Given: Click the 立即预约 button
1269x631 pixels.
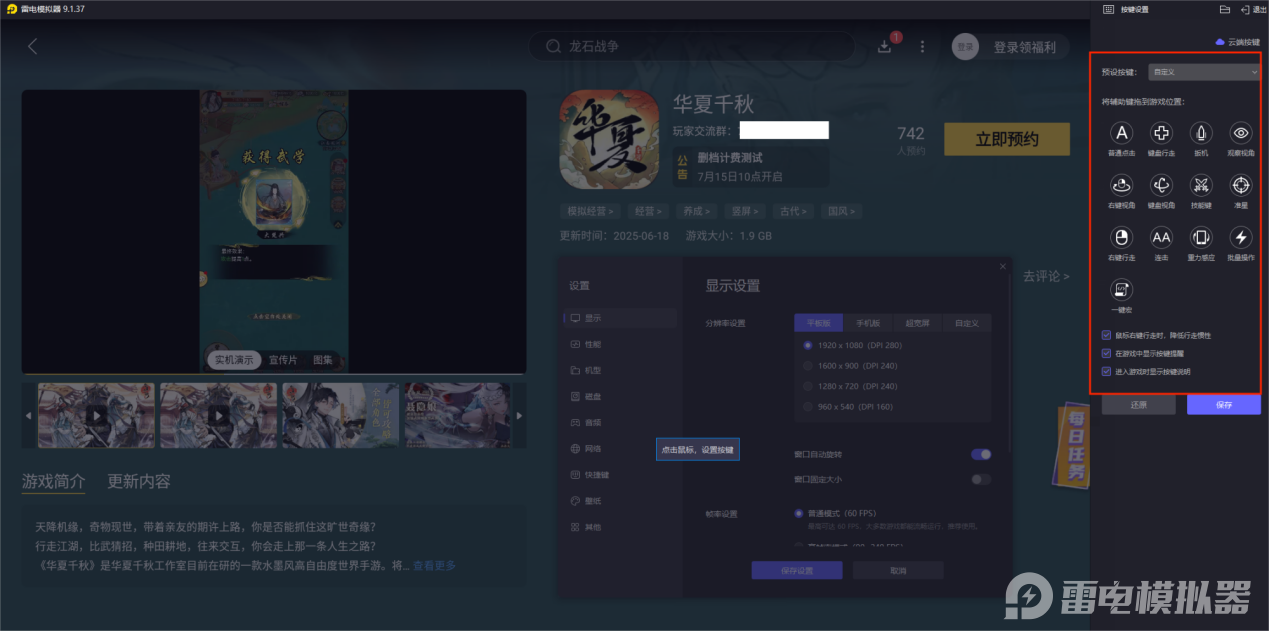Looking at the screenshot, I should [1006, 140].
